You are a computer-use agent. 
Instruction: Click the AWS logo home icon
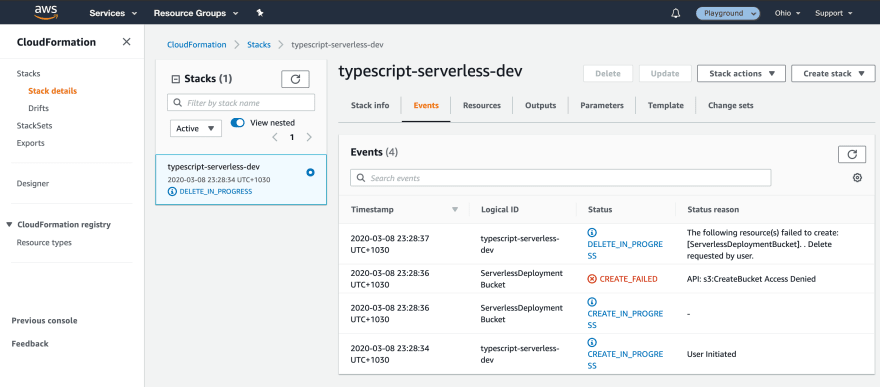46,12
